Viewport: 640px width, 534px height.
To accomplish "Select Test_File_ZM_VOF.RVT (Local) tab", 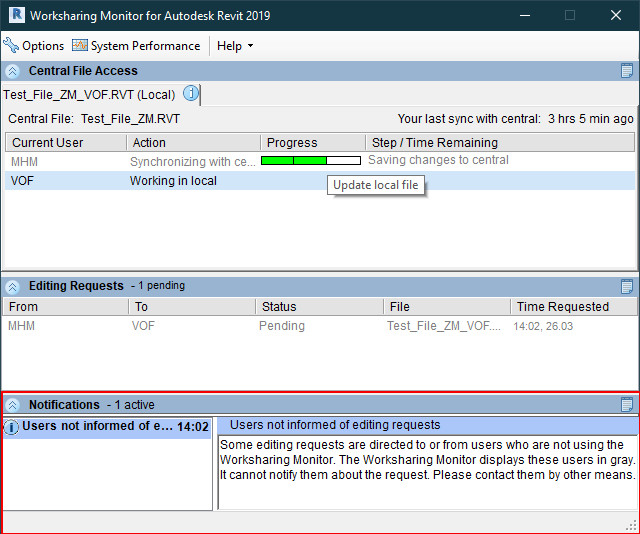I will pyautogui.click(x=88, y=95).
